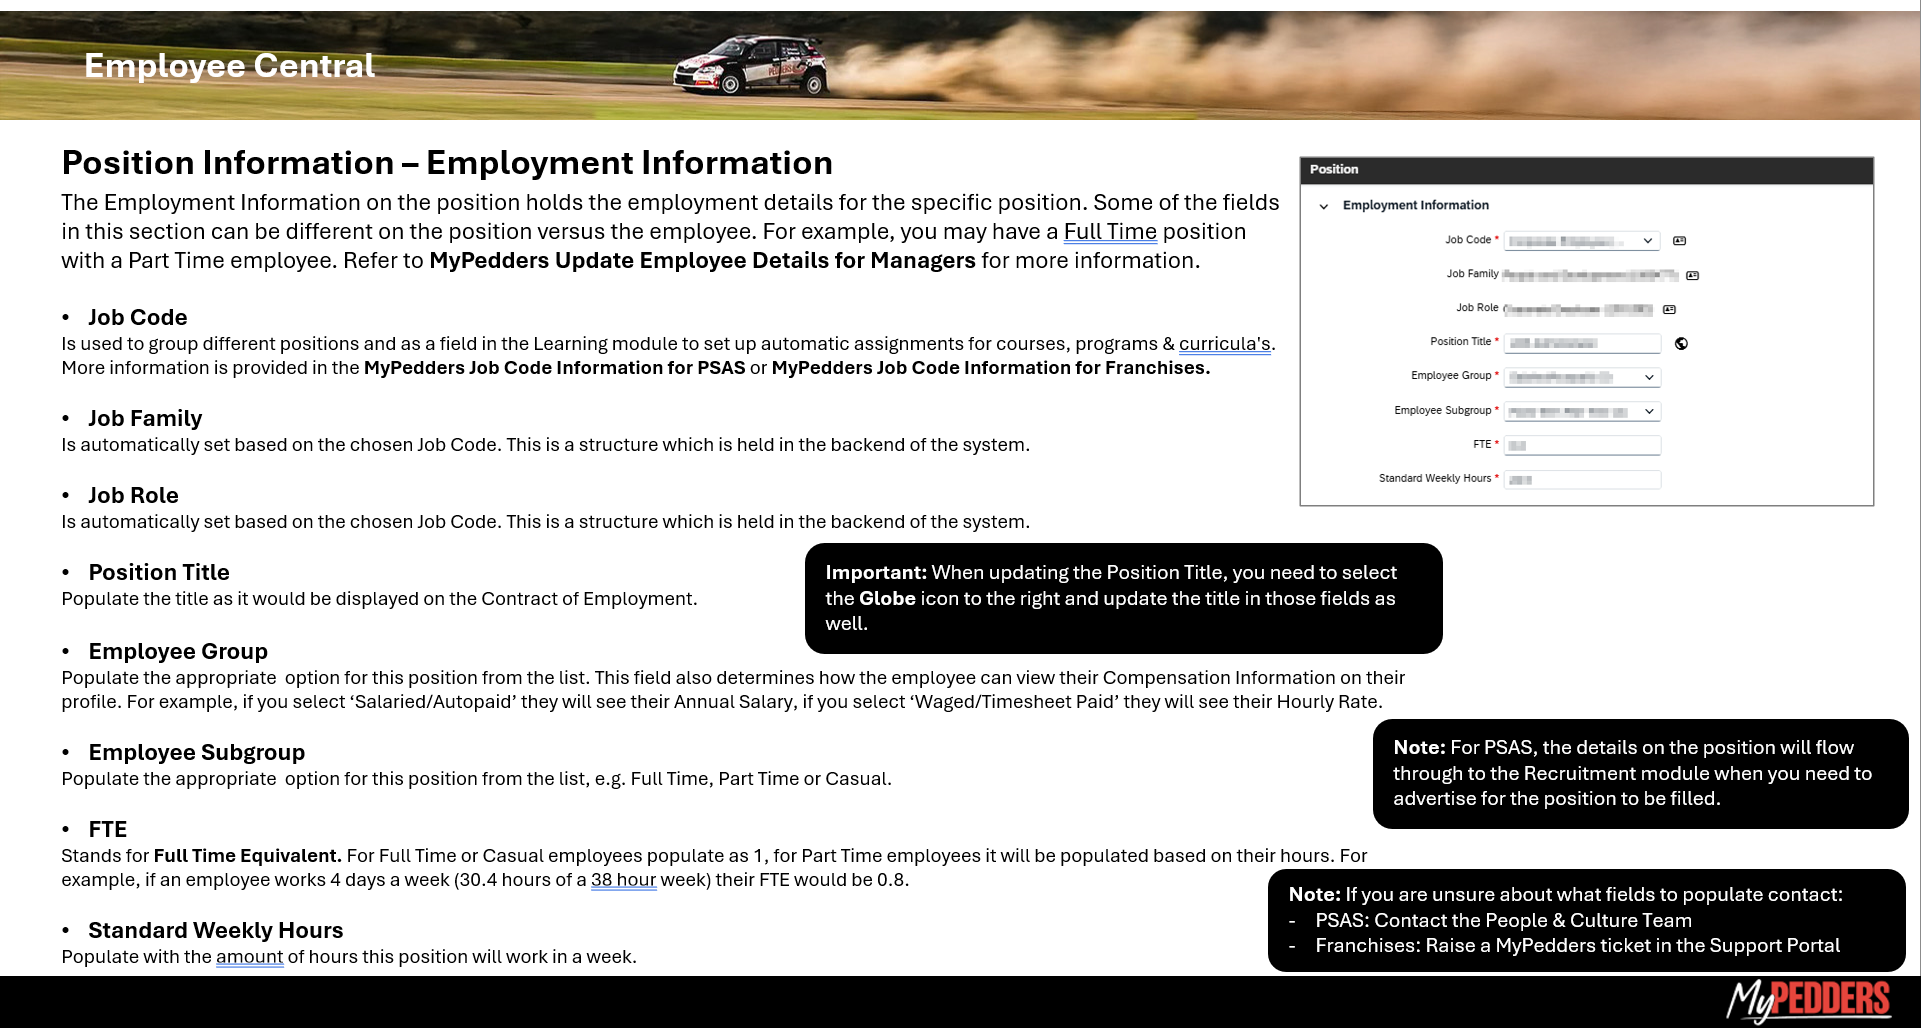Select the Standard Weekly Hours field

1581,480
